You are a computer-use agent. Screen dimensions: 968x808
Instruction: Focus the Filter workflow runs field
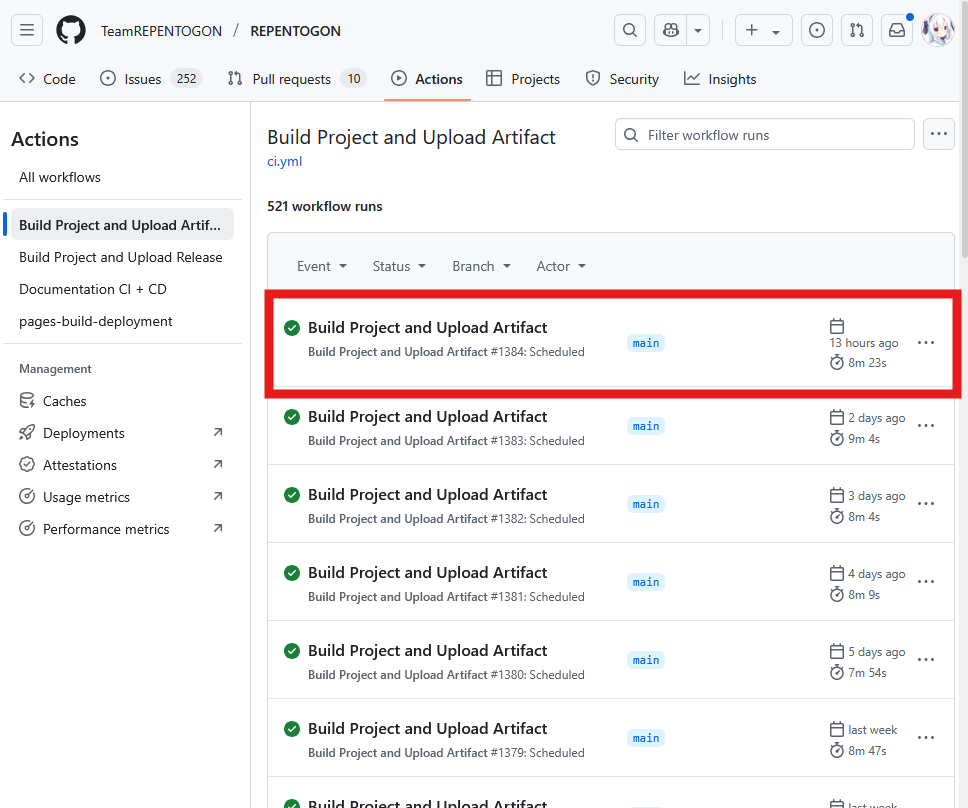click(x=764, y=135)
